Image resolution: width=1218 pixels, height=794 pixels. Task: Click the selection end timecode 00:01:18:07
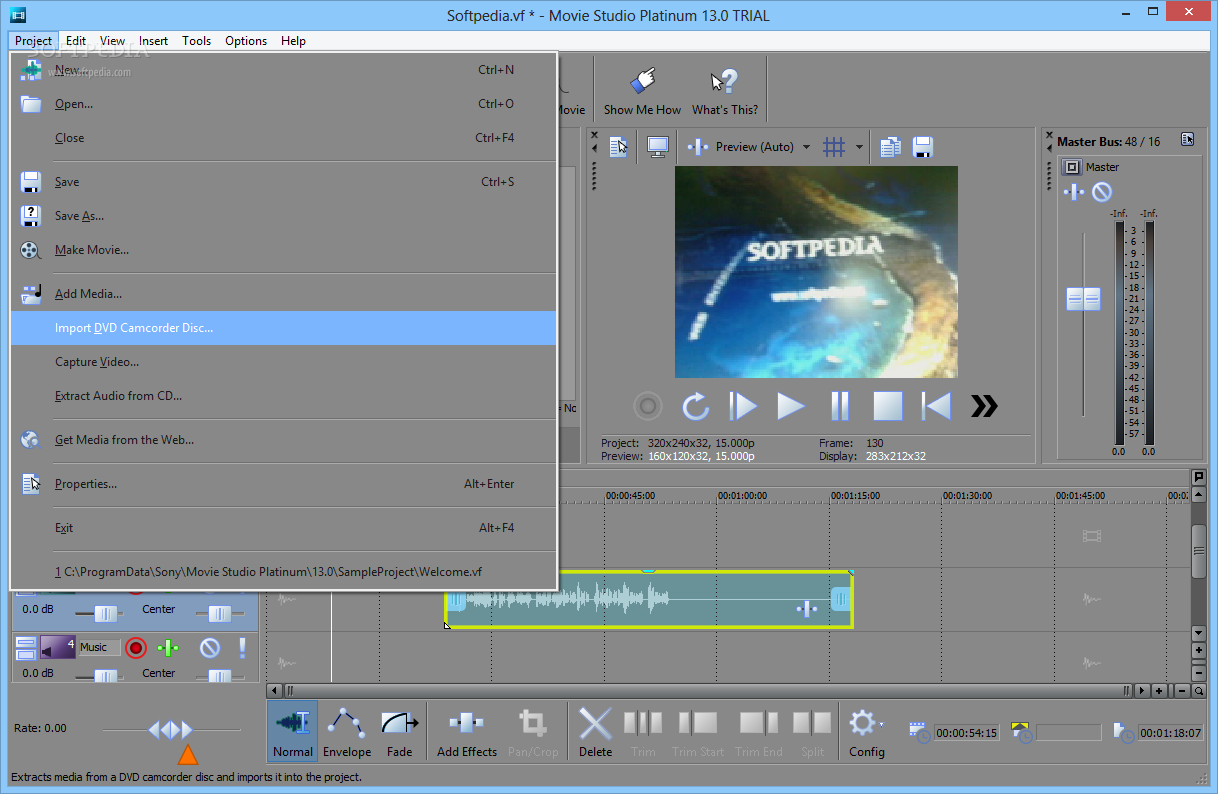coord(1172,732)
